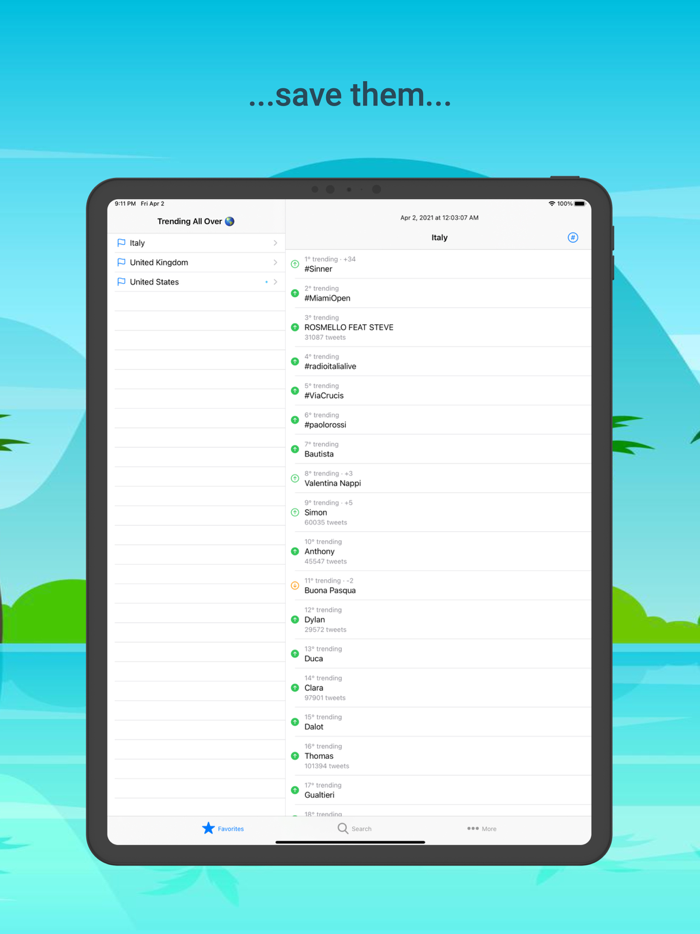The height and width of the screenshot is (934, 700).
Task: Expand the United Kingdom row chevron
Action: 275,262
